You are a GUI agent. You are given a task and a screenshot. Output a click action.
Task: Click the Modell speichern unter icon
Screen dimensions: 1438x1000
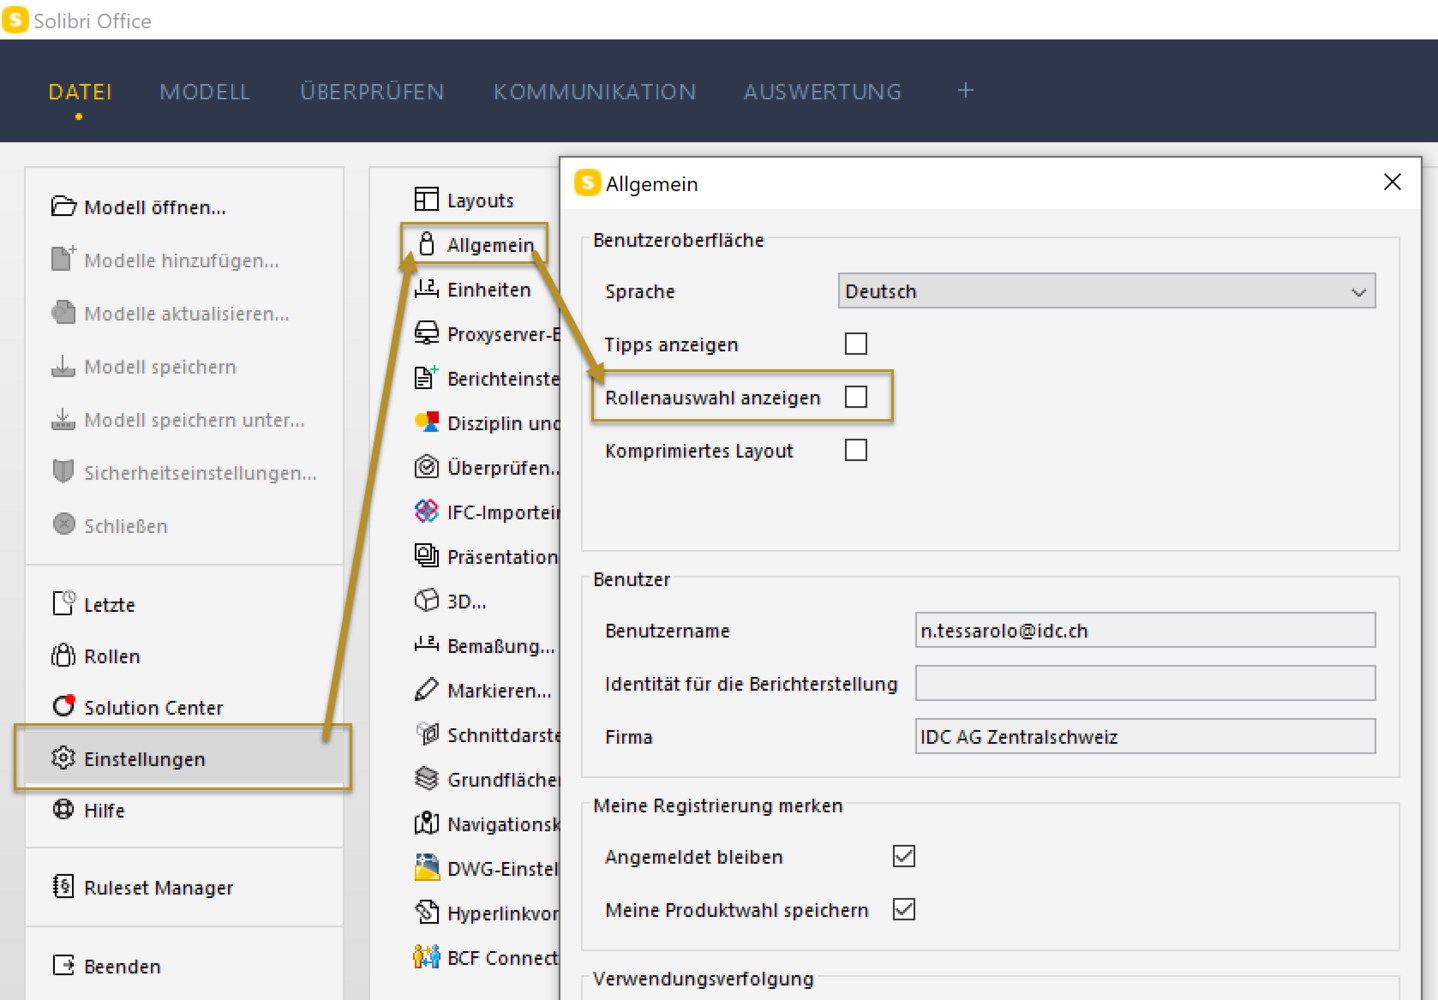[x=64, y=419]
